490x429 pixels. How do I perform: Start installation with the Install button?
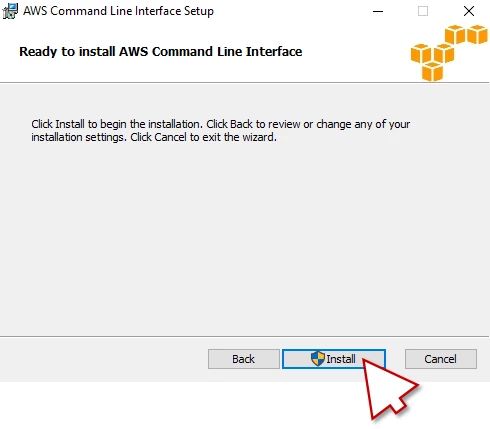(x=334, y=359)
